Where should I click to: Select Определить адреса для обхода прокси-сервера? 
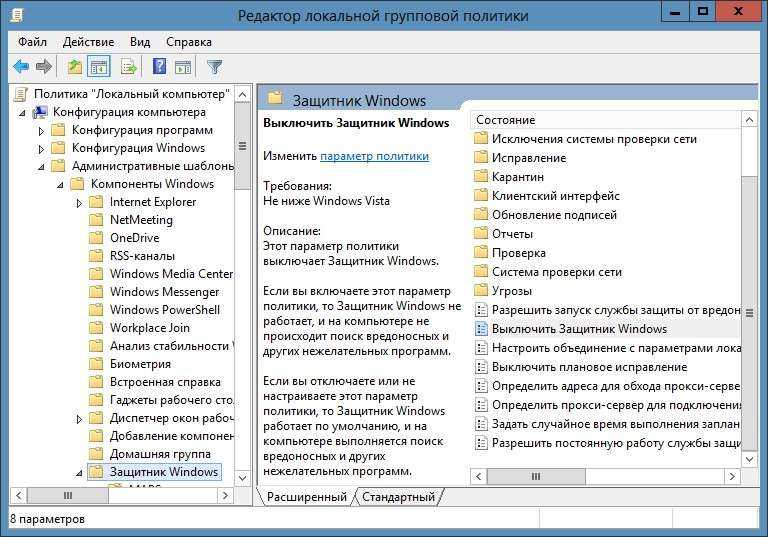point(616,386)
